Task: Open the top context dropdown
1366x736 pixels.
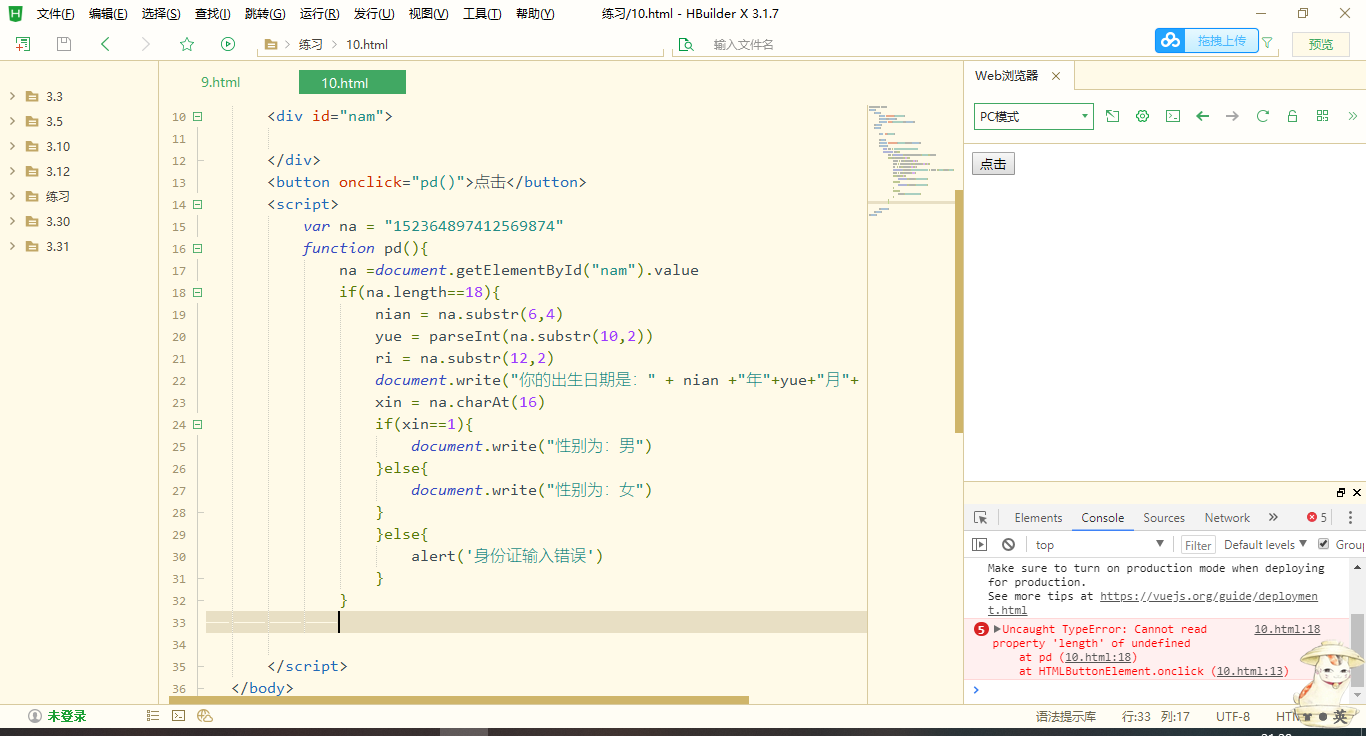Action: 1100,544
